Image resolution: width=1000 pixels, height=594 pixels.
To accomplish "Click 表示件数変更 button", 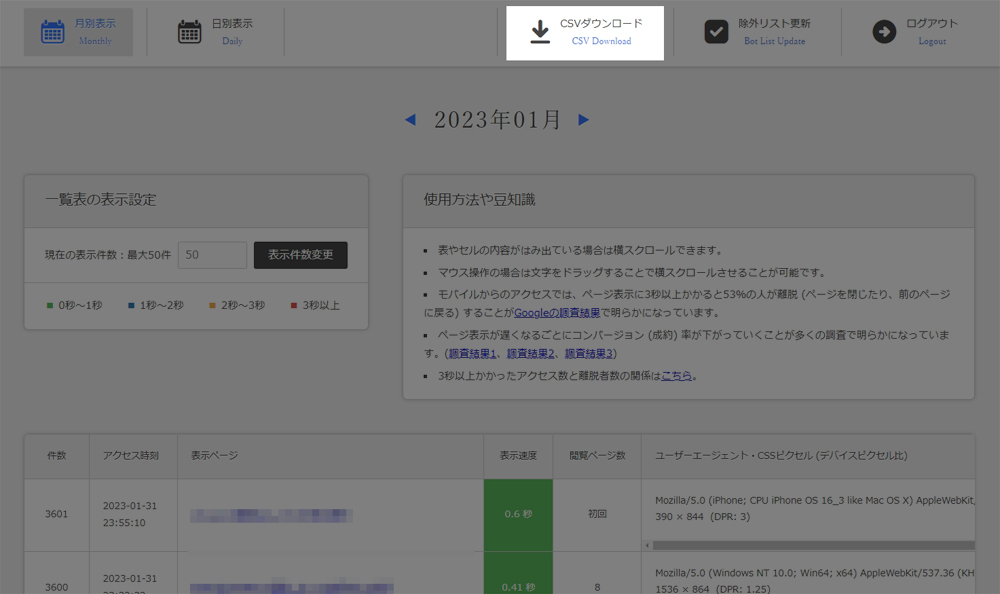I will pos(300,255).
